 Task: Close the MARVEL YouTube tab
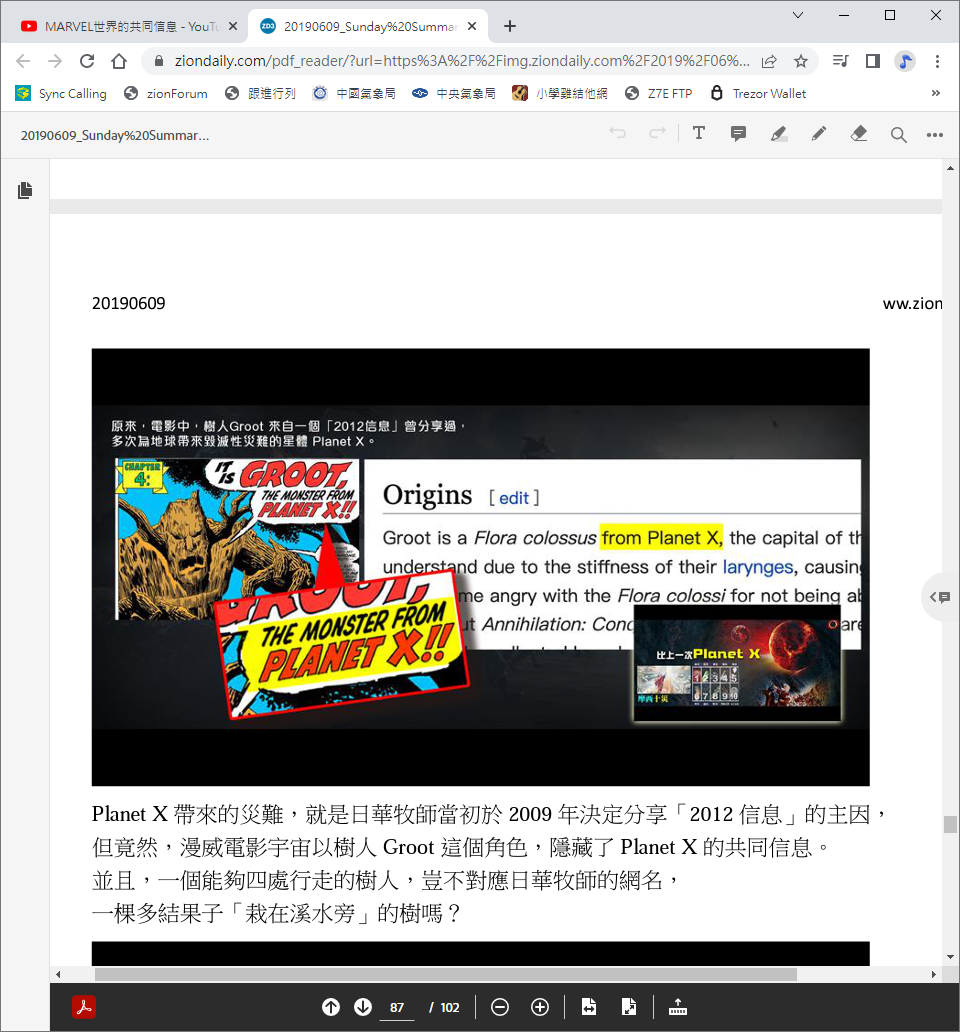tap(233, 26)
